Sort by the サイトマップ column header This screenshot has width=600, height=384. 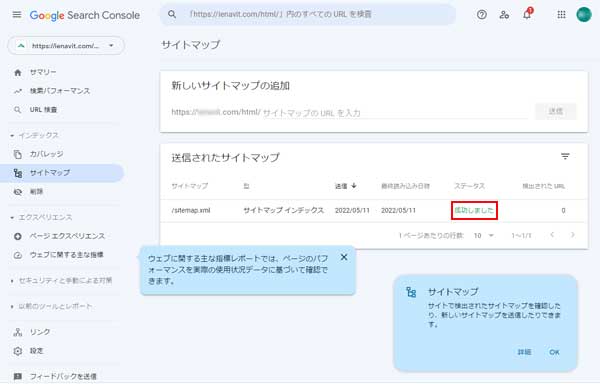click(189, 186)
